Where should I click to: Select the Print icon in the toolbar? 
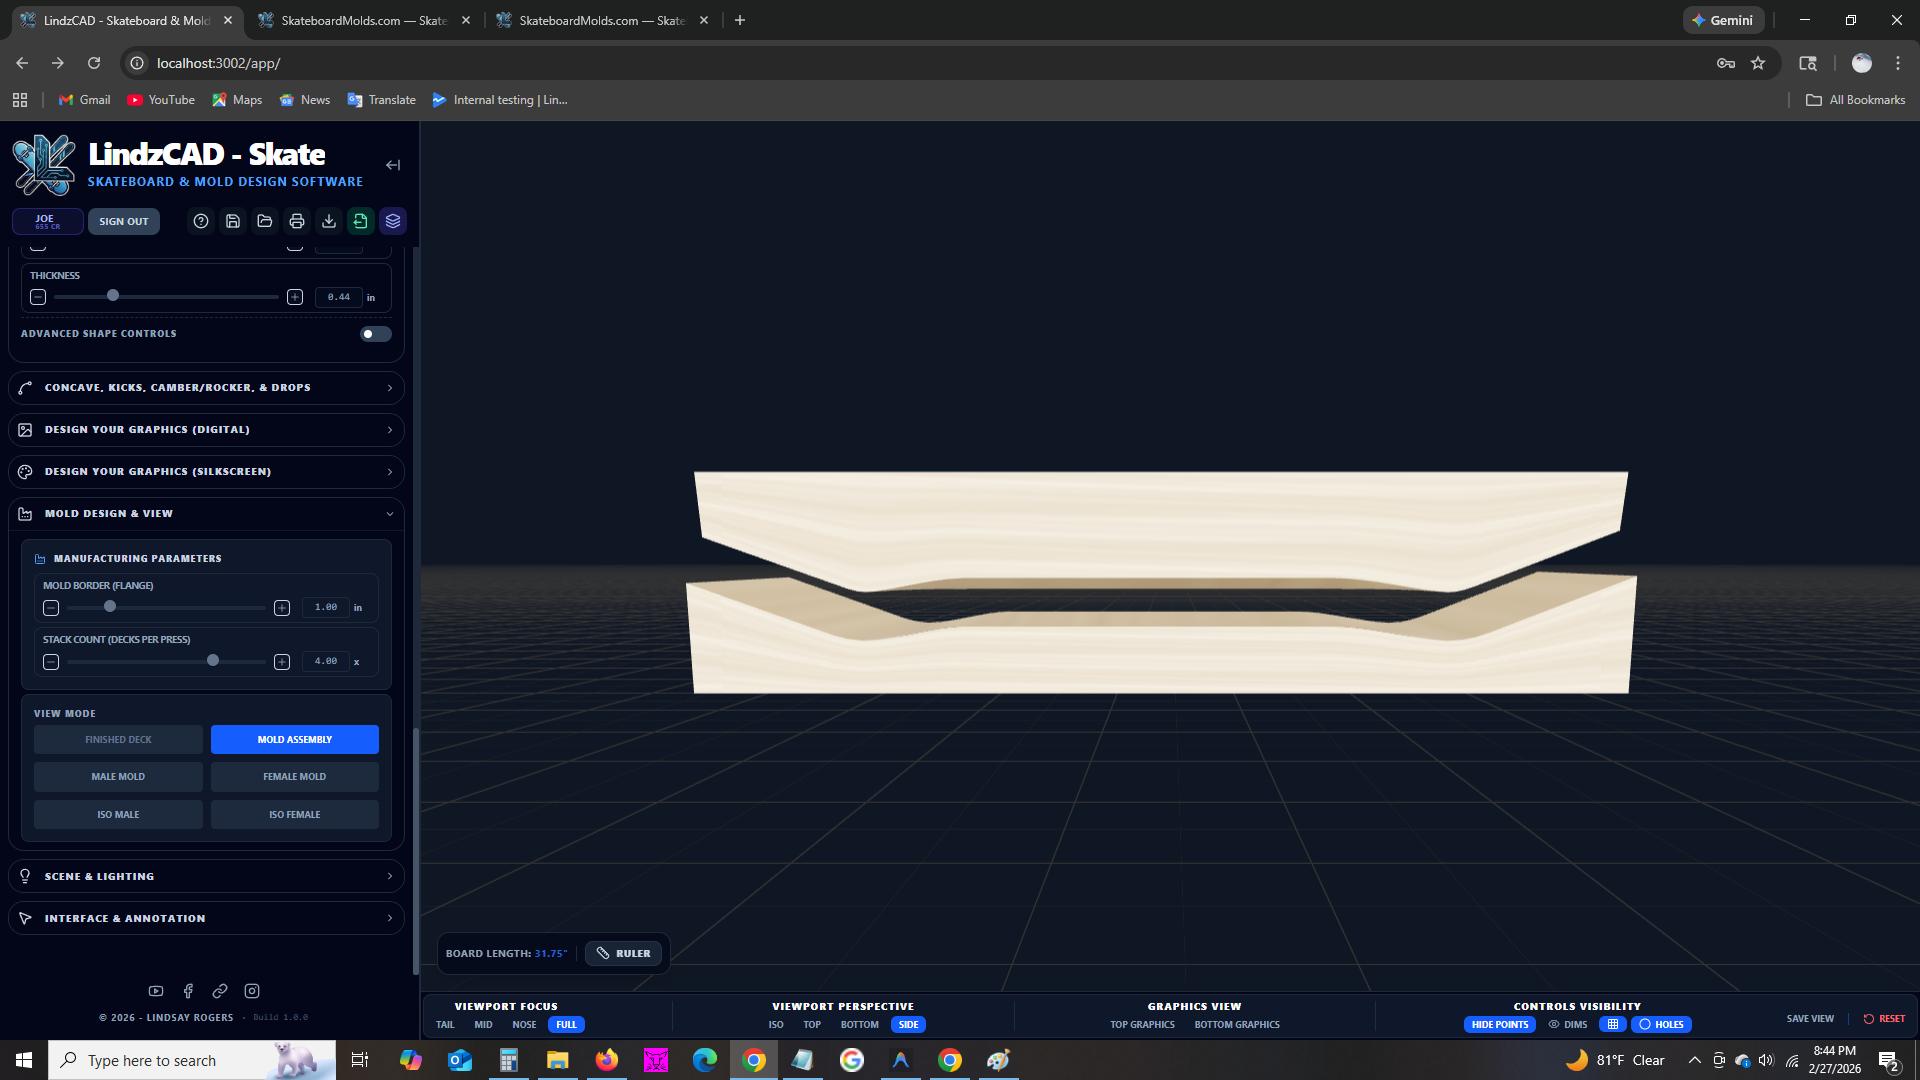coord(297,221)
